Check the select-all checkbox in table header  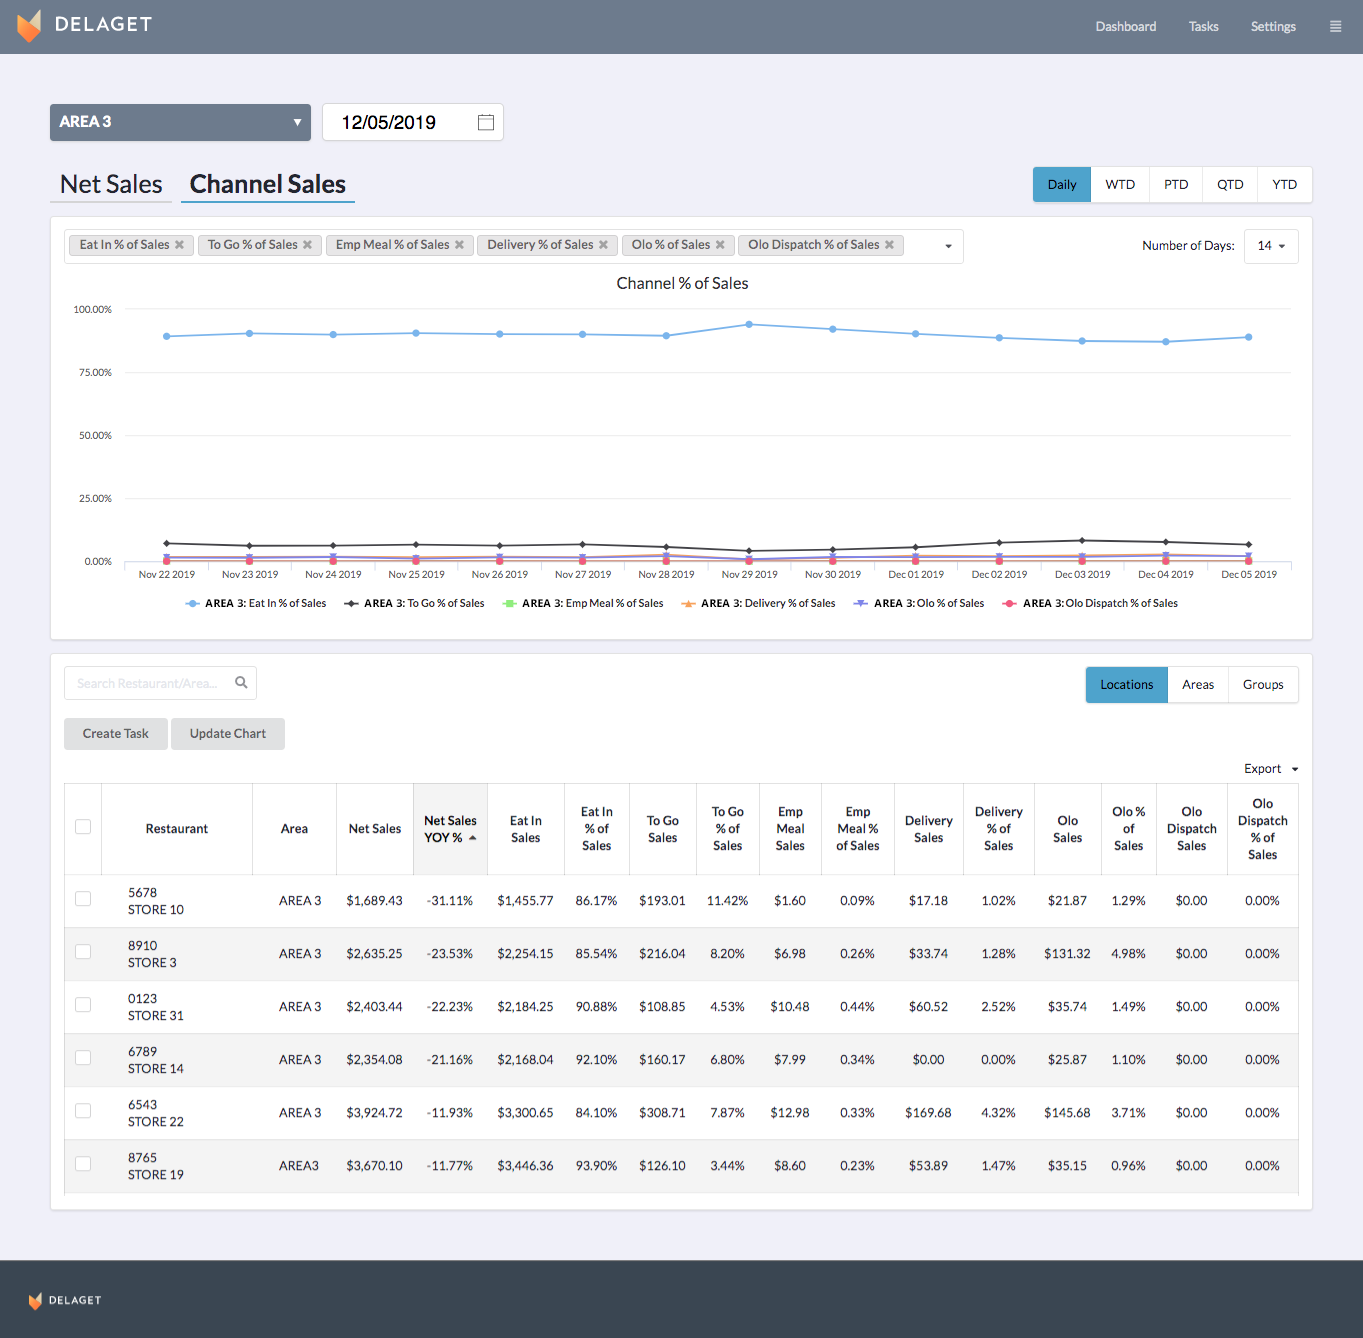83,827
